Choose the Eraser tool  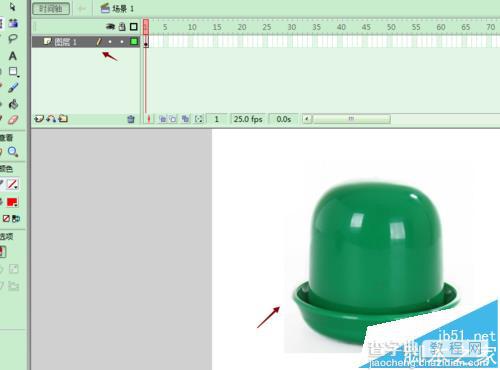(x=13, y=120)
